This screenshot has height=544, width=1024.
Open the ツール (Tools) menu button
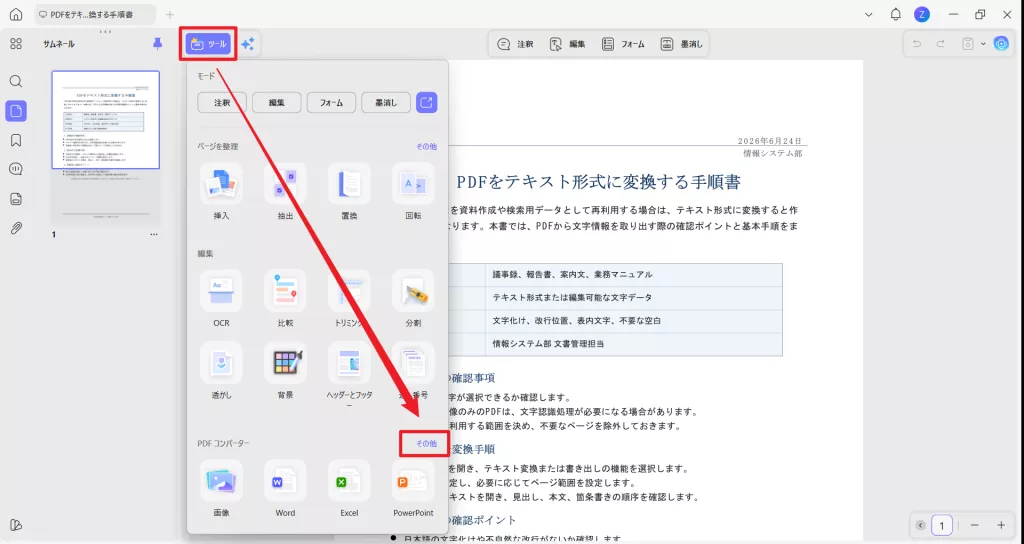[x=208, y=44]
